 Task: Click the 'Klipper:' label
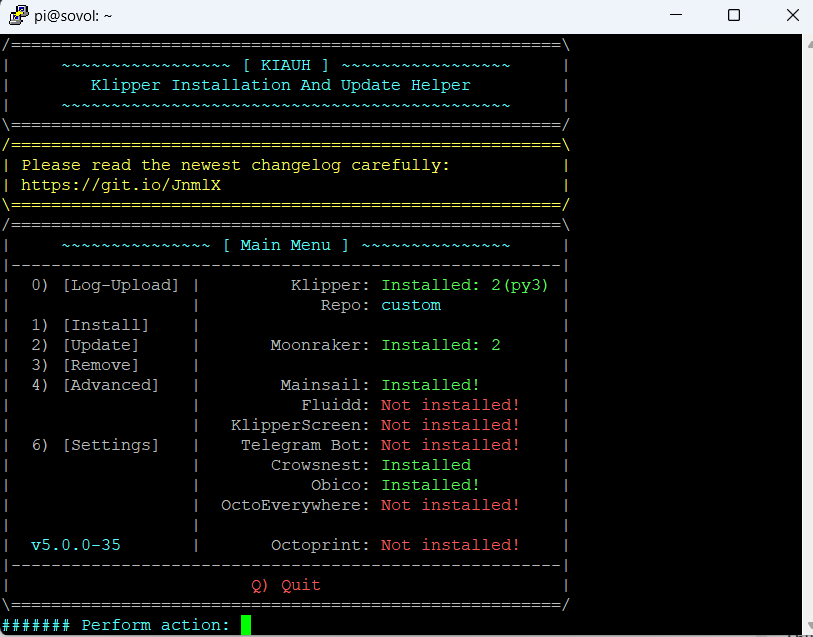[x=330, y=285]
